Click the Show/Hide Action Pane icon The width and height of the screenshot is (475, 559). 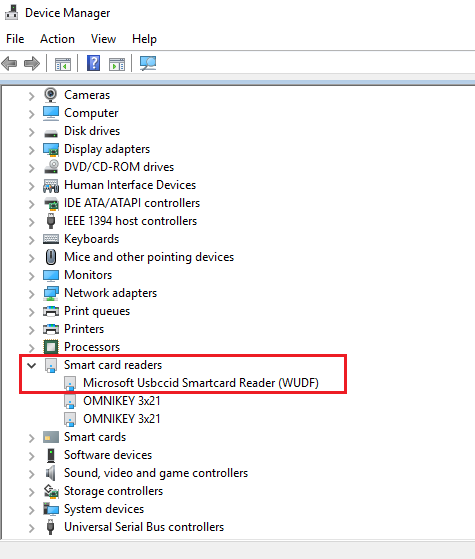coord(117,64)
